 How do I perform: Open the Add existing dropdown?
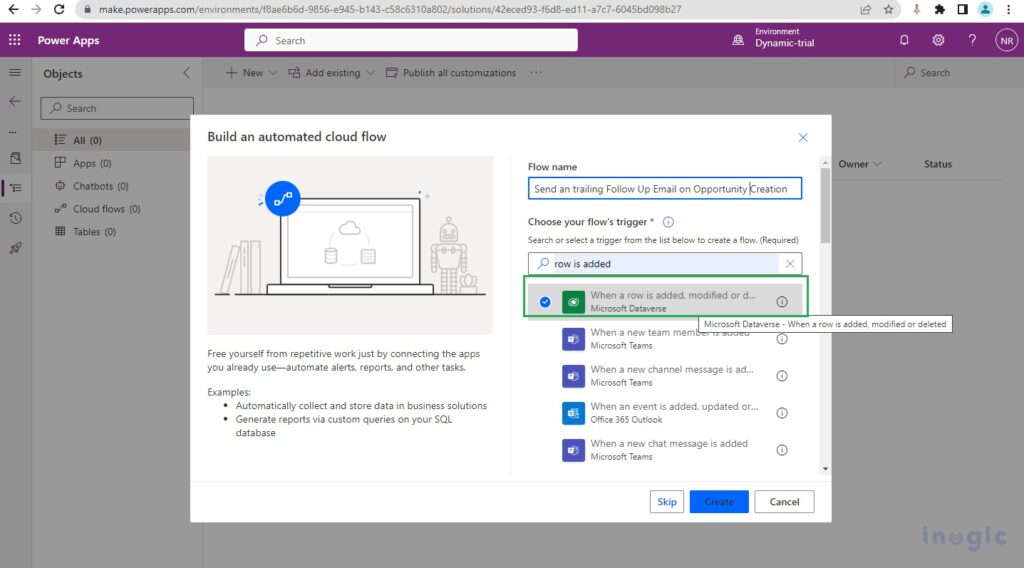[x=331, y=73]
